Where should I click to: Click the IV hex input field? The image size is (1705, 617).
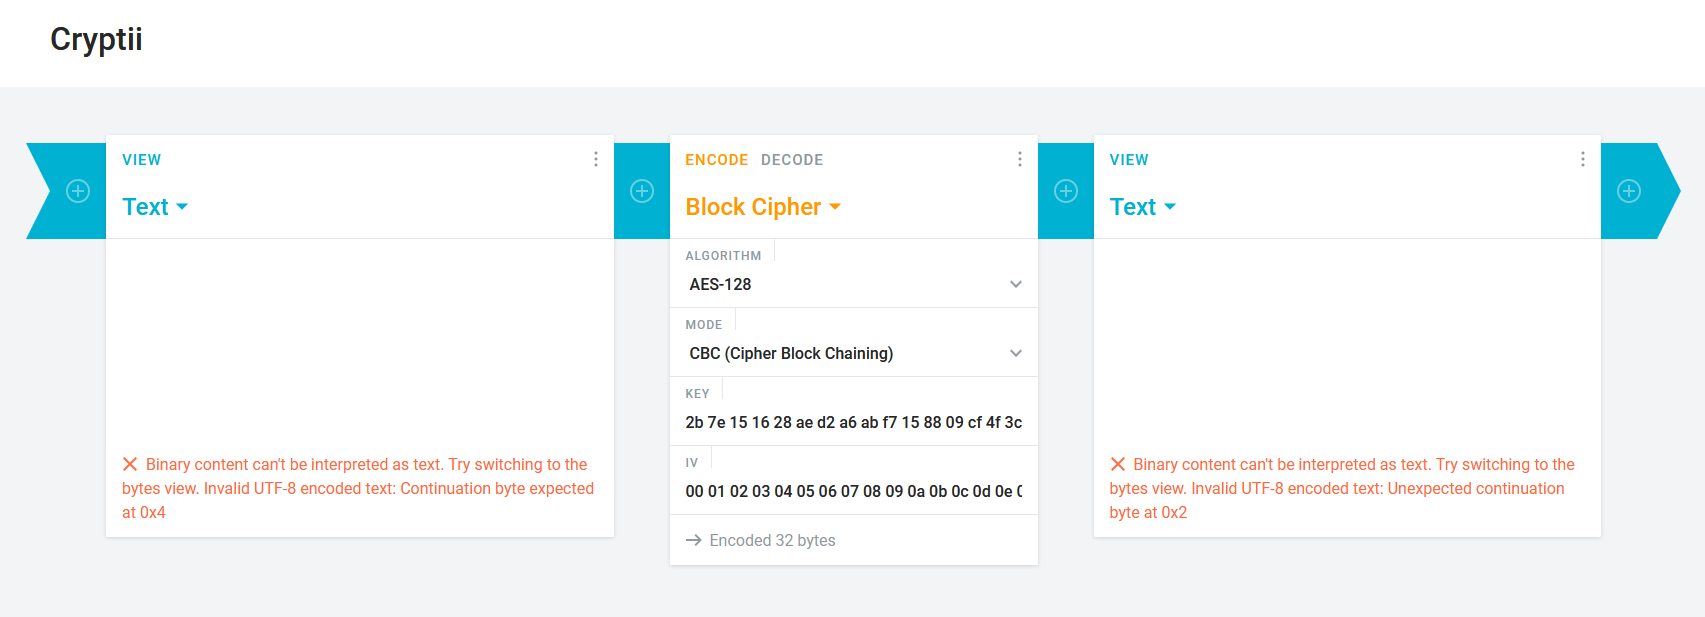854,491
